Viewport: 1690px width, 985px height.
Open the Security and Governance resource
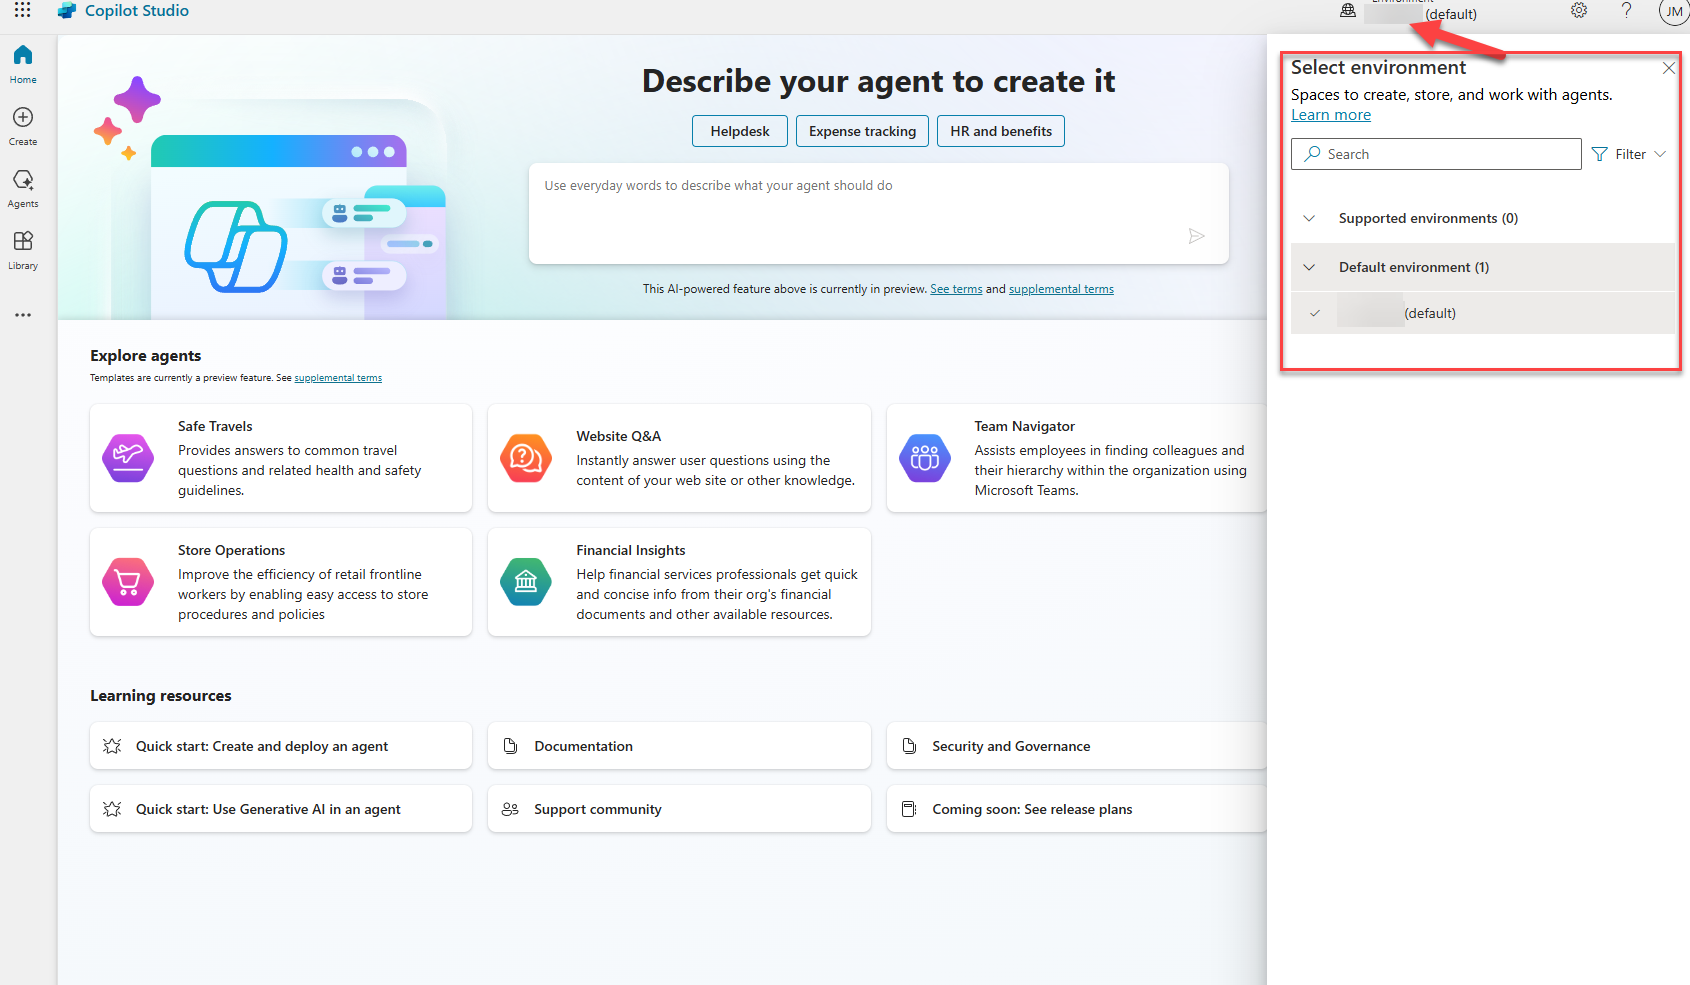1077,746
